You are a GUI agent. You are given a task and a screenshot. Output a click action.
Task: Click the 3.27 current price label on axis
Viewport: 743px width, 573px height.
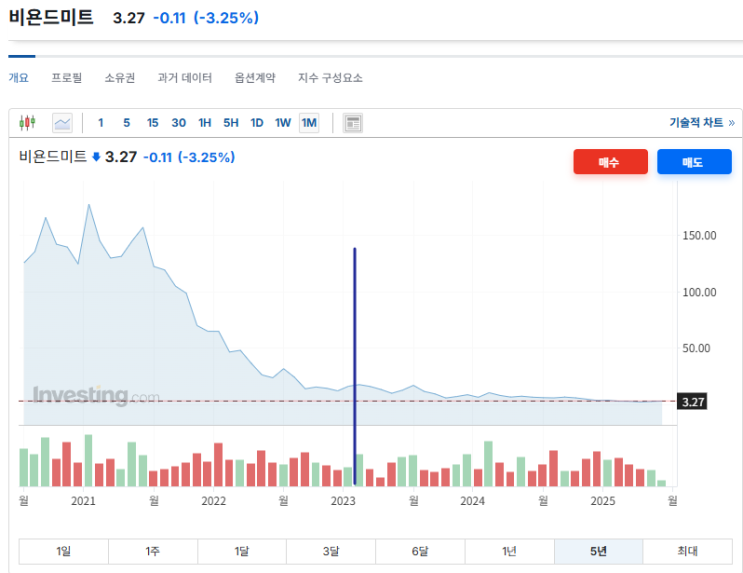[x=692, y=402]
